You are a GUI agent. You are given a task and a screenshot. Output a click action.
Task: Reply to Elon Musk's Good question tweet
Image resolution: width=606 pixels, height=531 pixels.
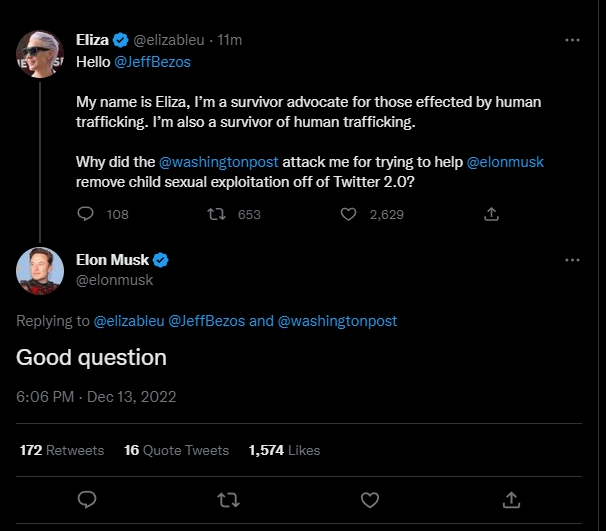coord(87,498)
